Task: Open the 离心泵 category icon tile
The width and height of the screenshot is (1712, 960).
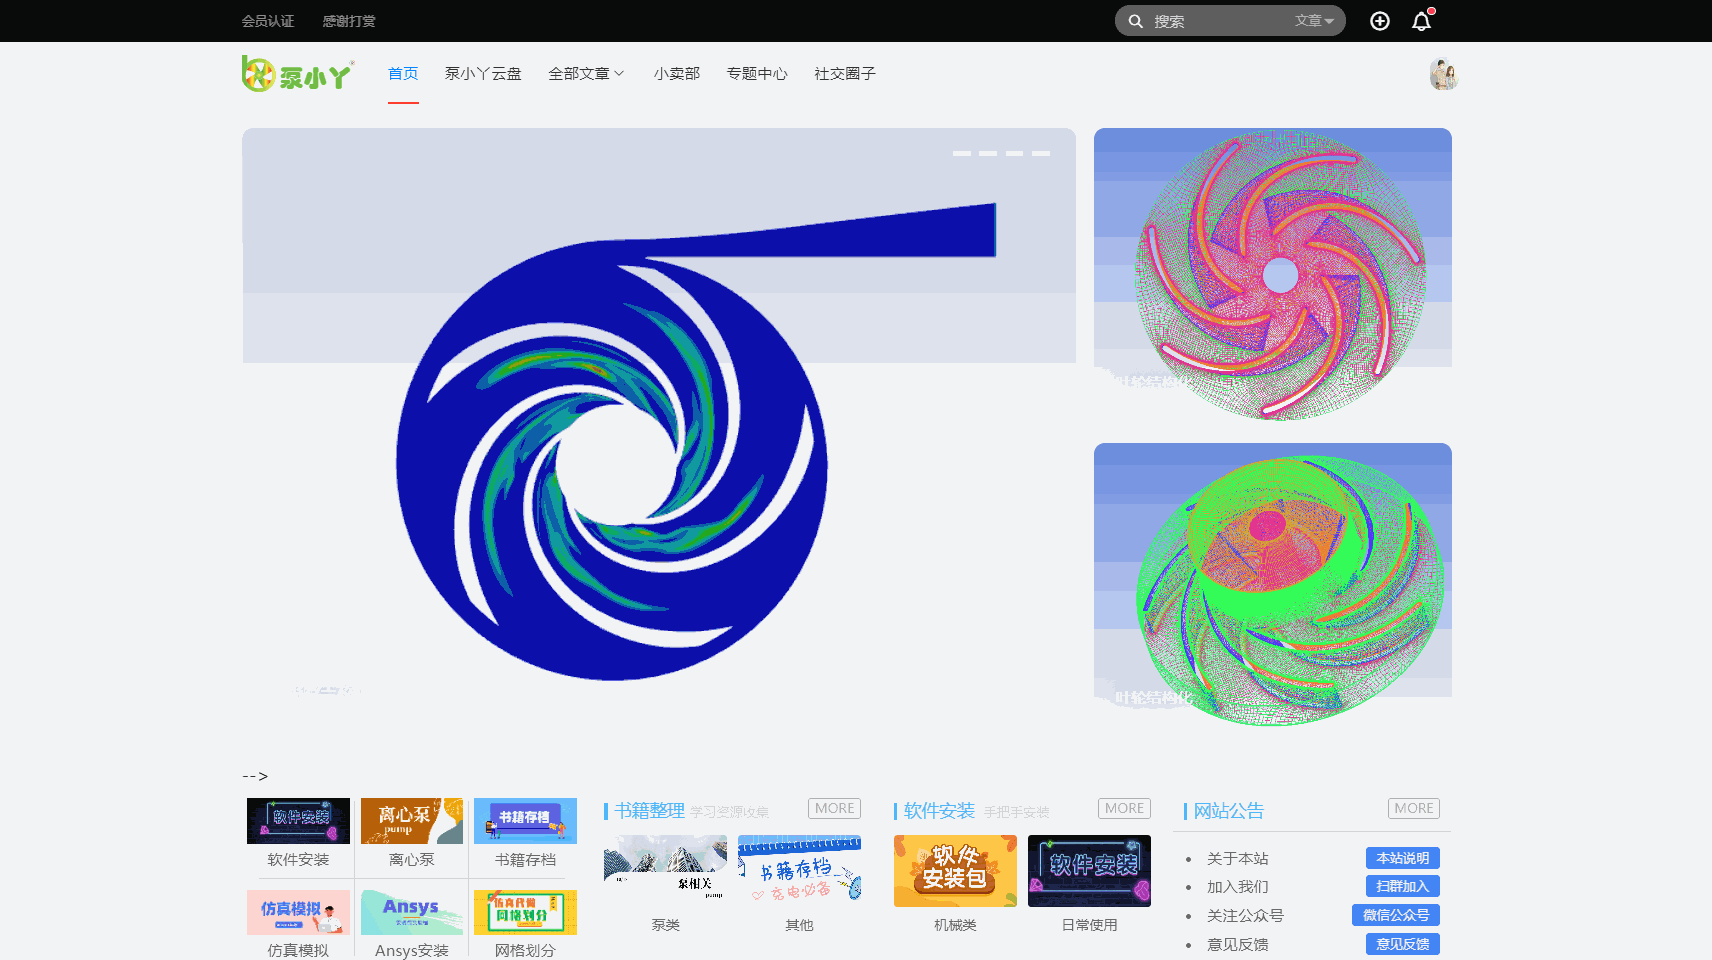Action: point(412,821)
